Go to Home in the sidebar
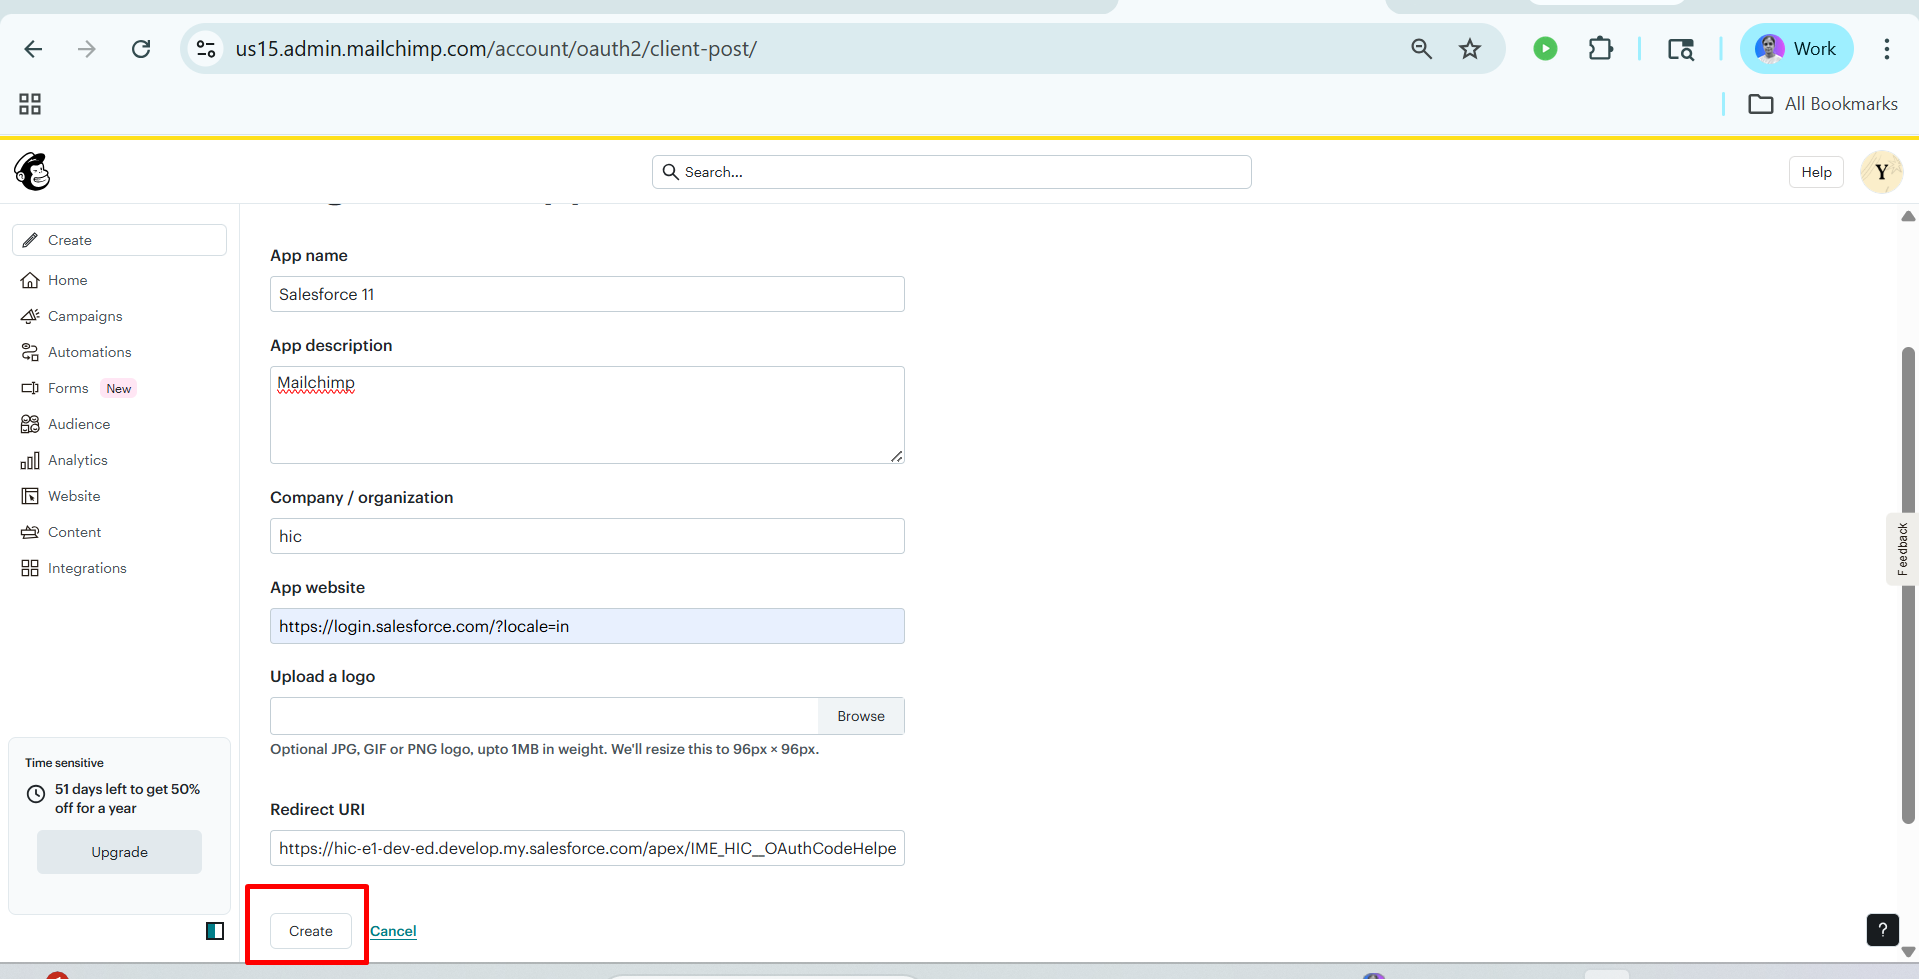 coord(67,280)
